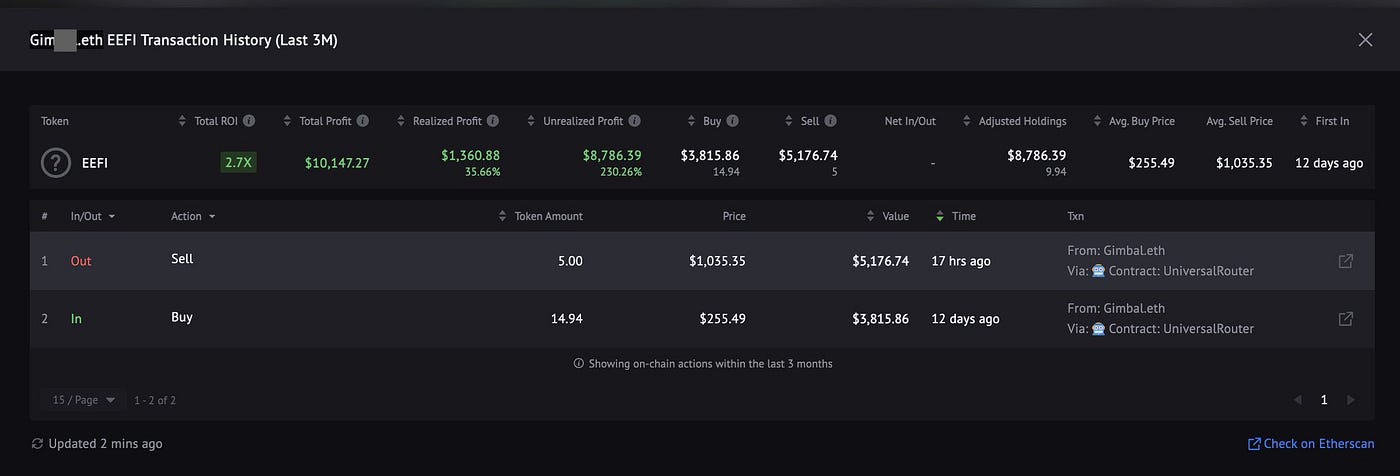
Task: Open external link for the Sell transaction
Action: [1346, 261]
